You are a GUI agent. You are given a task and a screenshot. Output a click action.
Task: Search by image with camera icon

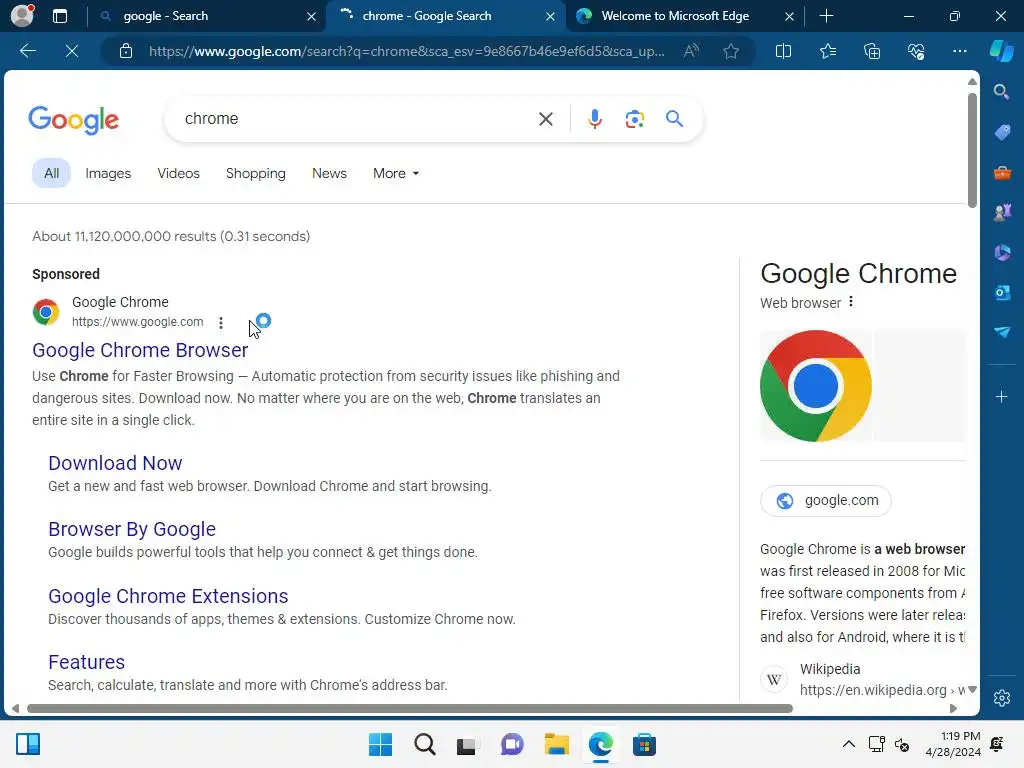[x=634, y=119]
